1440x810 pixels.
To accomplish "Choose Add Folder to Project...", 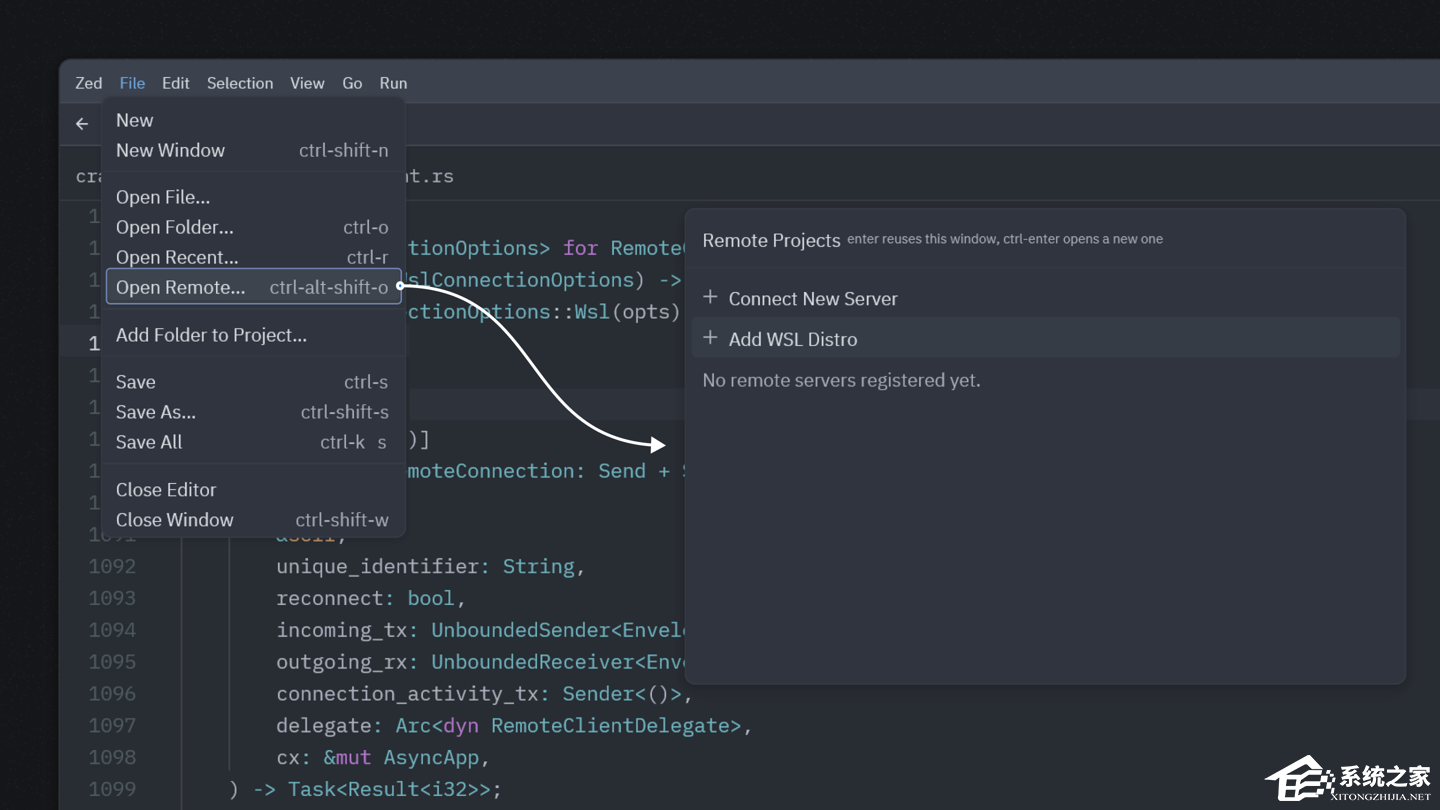I will tap(211, 335).
